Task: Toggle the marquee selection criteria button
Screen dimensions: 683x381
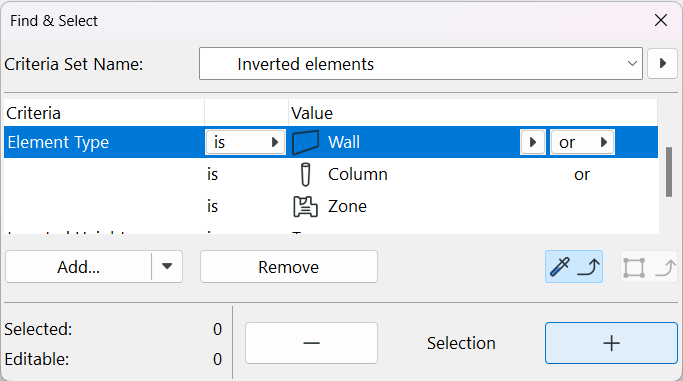Action: pyautogui.click(x=649, y=266)
